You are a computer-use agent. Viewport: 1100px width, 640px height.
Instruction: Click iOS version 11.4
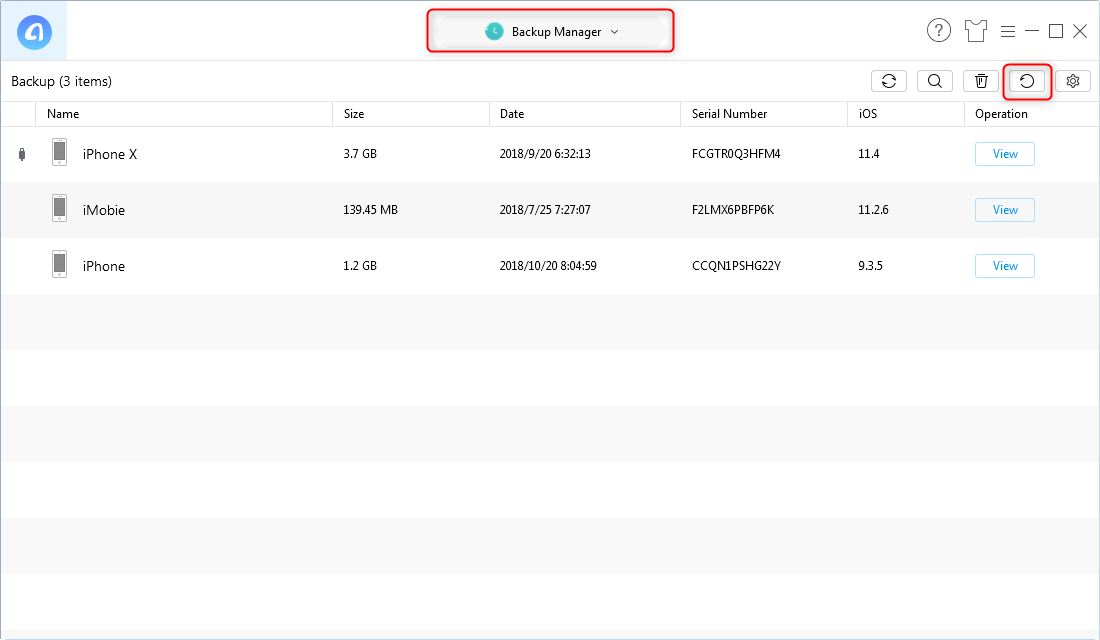tap(868, 154)
